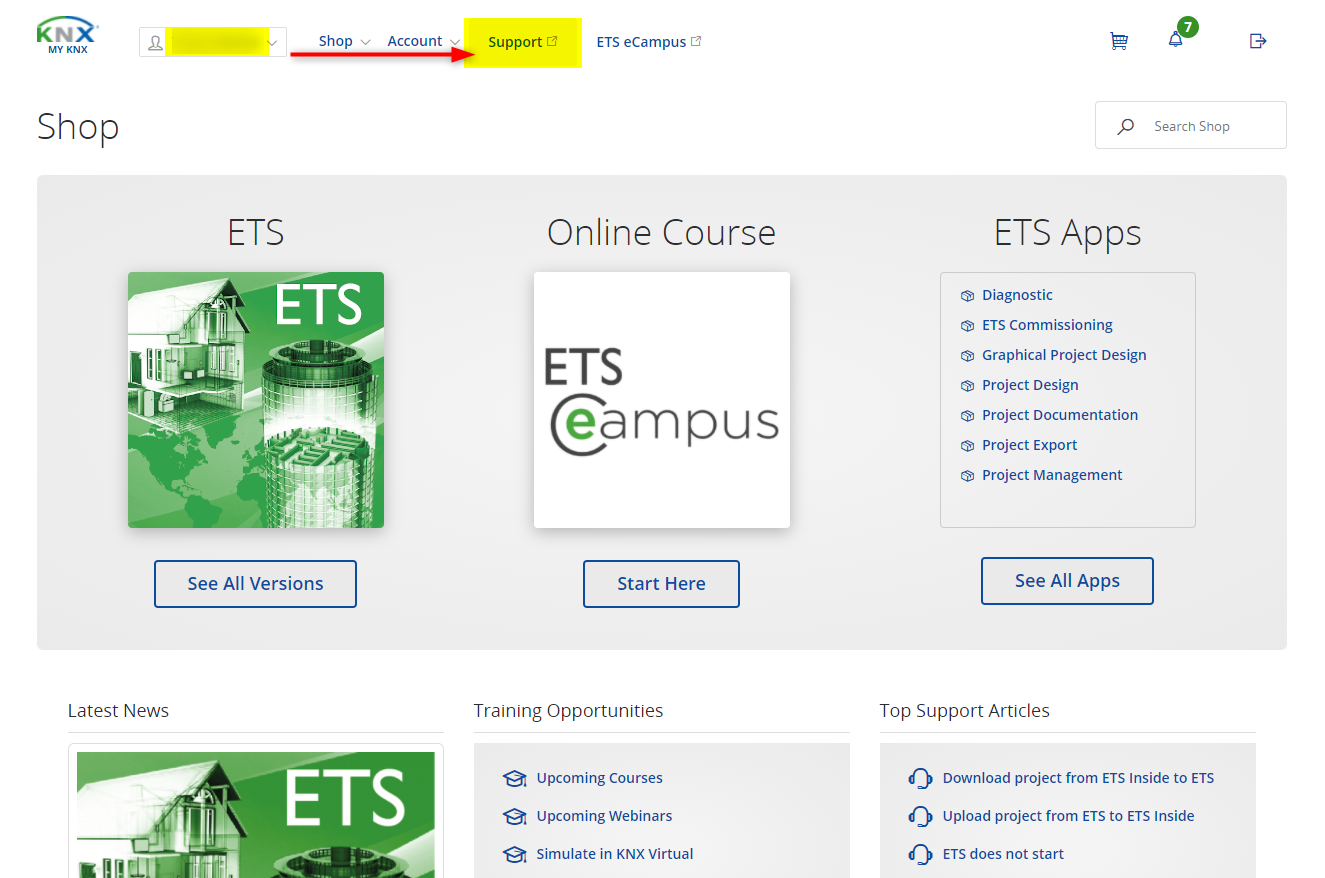Open the Shop dropdown menu

[344, 41]
